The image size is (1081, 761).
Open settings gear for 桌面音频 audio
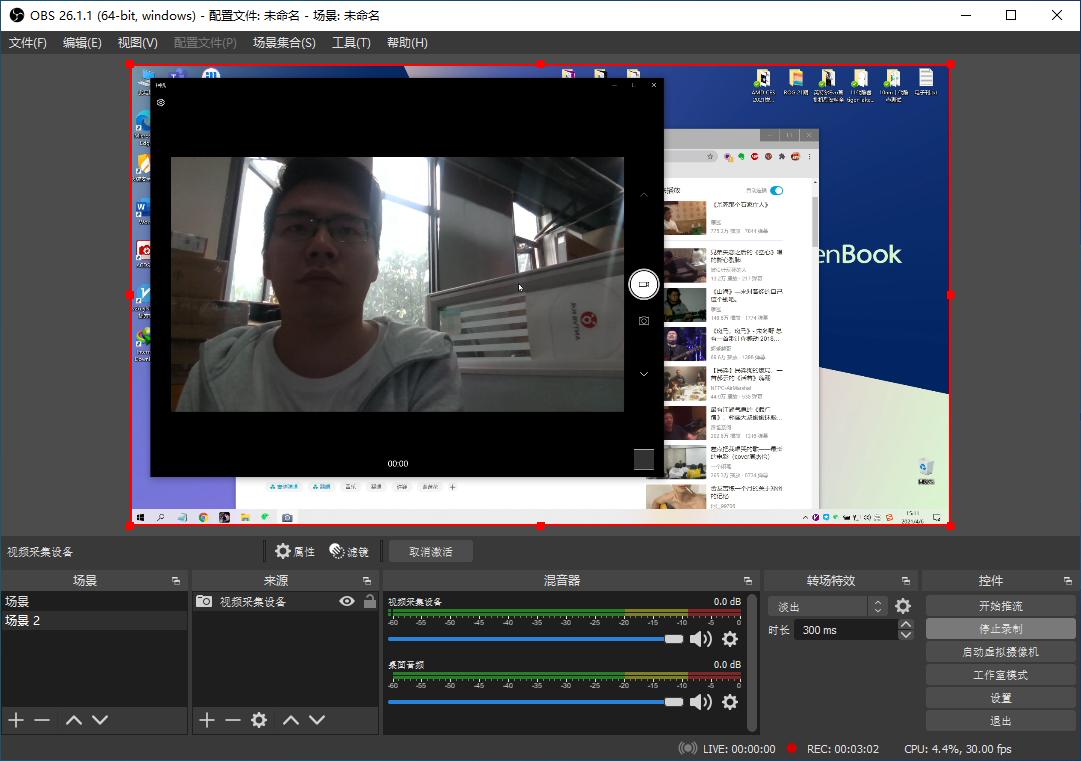point(730,702)
